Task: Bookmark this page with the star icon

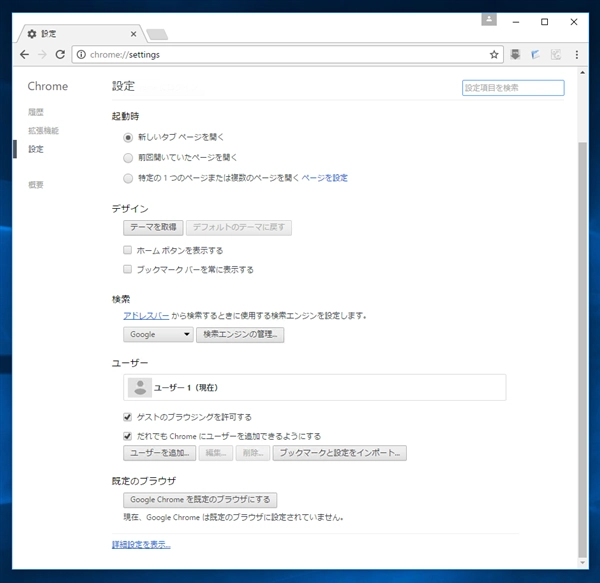Action: [494, 55]
